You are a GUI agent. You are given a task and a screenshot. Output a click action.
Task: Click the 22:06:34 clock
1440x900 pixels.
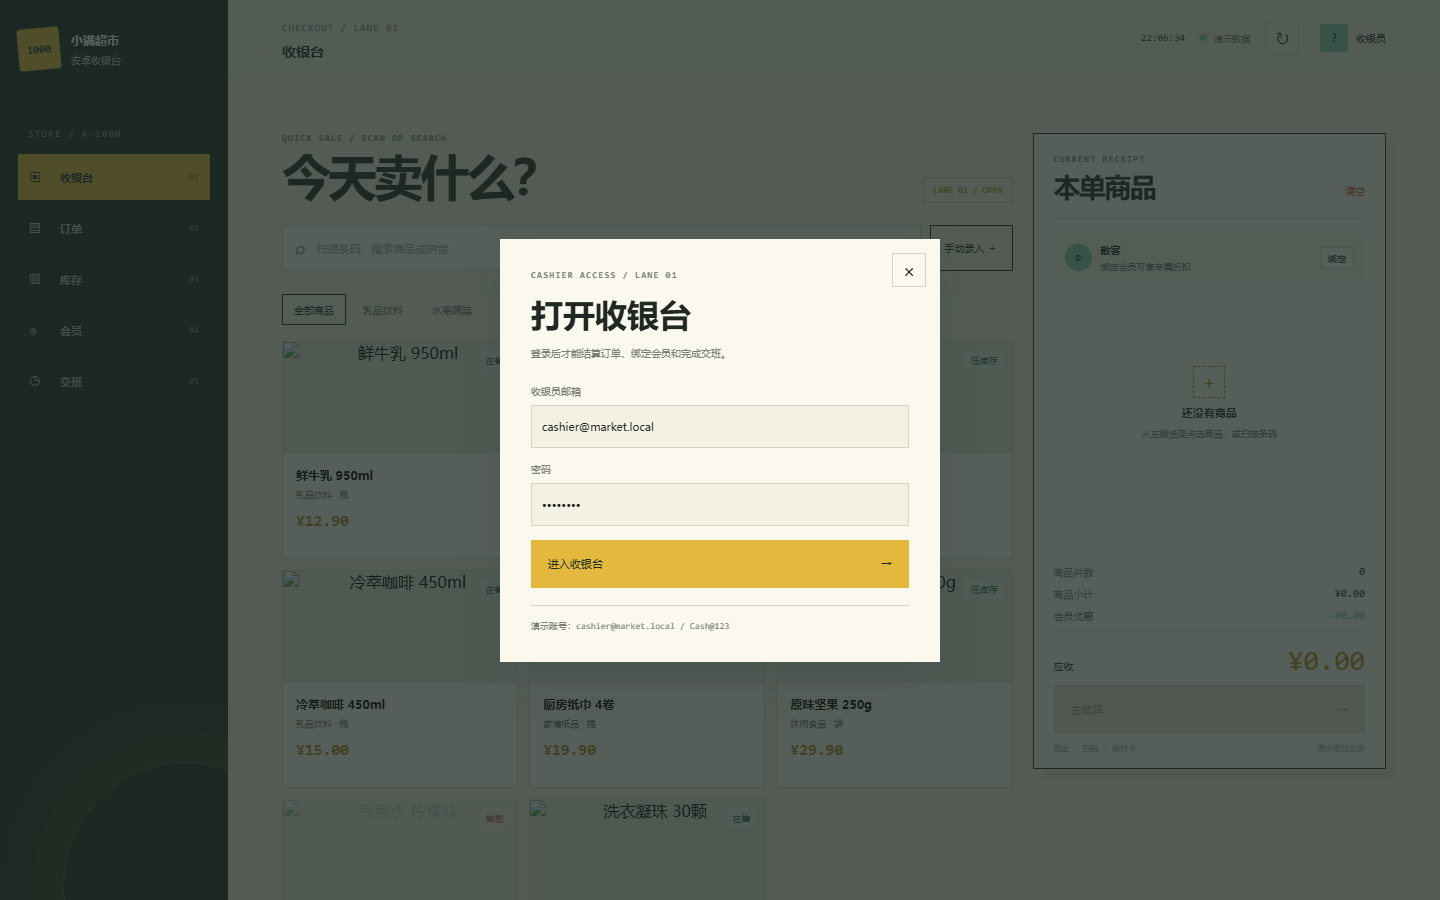click(x=1162, y=38)
